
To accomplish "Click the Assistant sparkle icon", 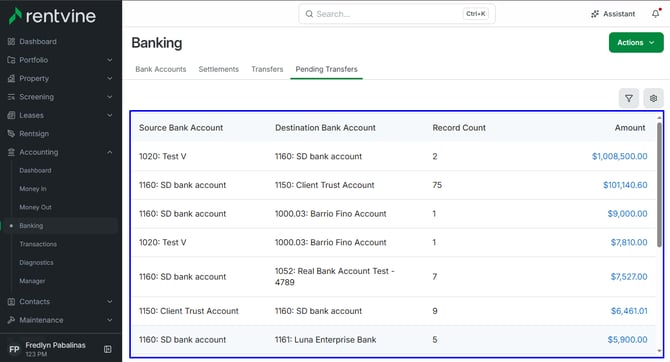I will tap(595, 14).
